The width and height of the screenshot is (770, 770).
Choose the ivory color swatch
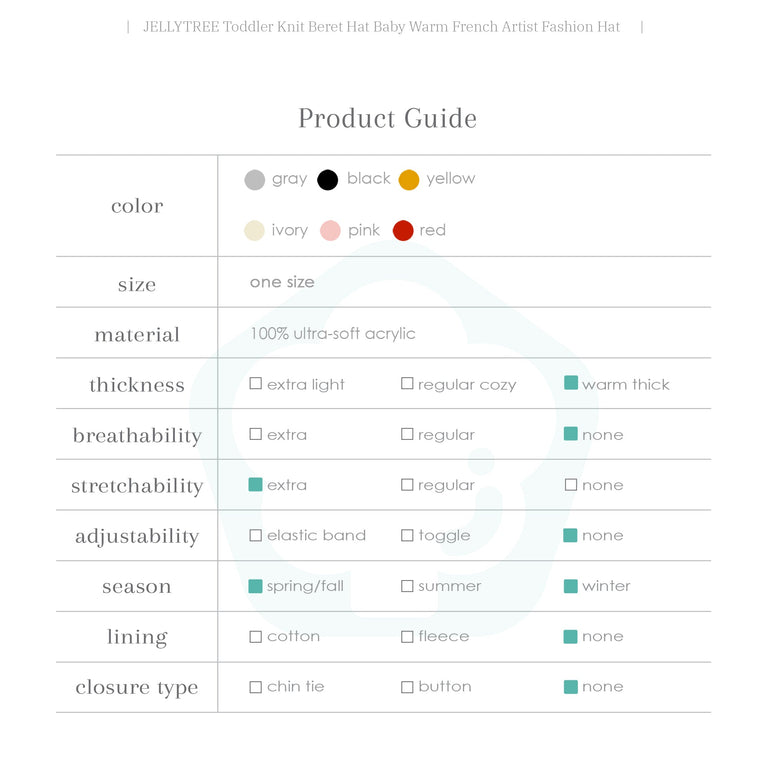point(255,231)
